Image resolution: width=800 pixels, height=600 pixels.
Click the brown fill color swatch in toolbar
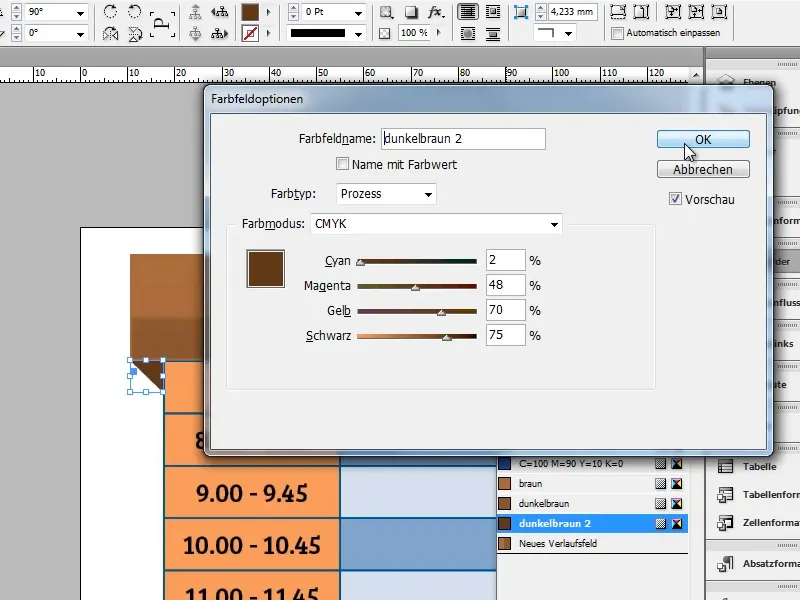[x=250, y=12]
